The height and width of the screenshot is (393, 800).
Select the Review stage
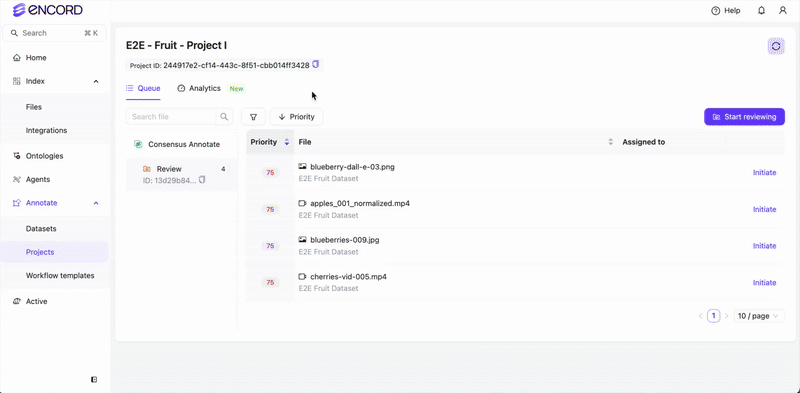point(182,175)
